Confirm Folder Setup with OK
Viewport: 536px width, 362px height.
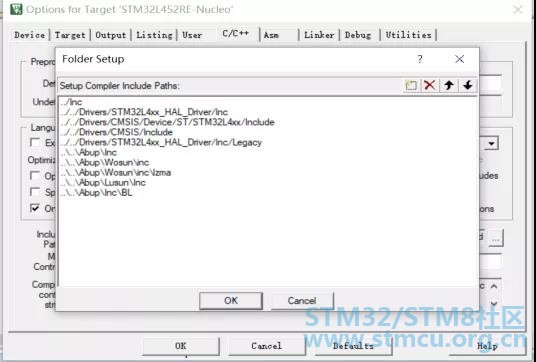coord(231,300)
